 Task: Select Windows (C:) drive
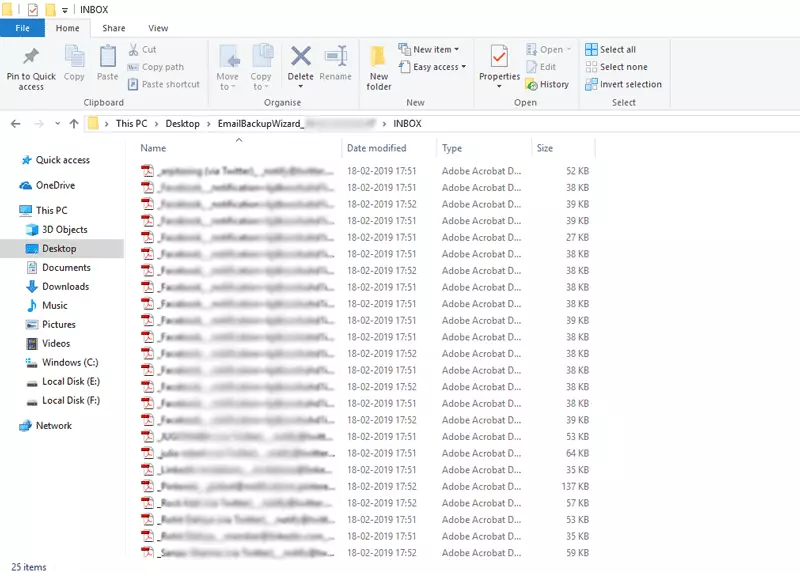click(x=62, y=362)
